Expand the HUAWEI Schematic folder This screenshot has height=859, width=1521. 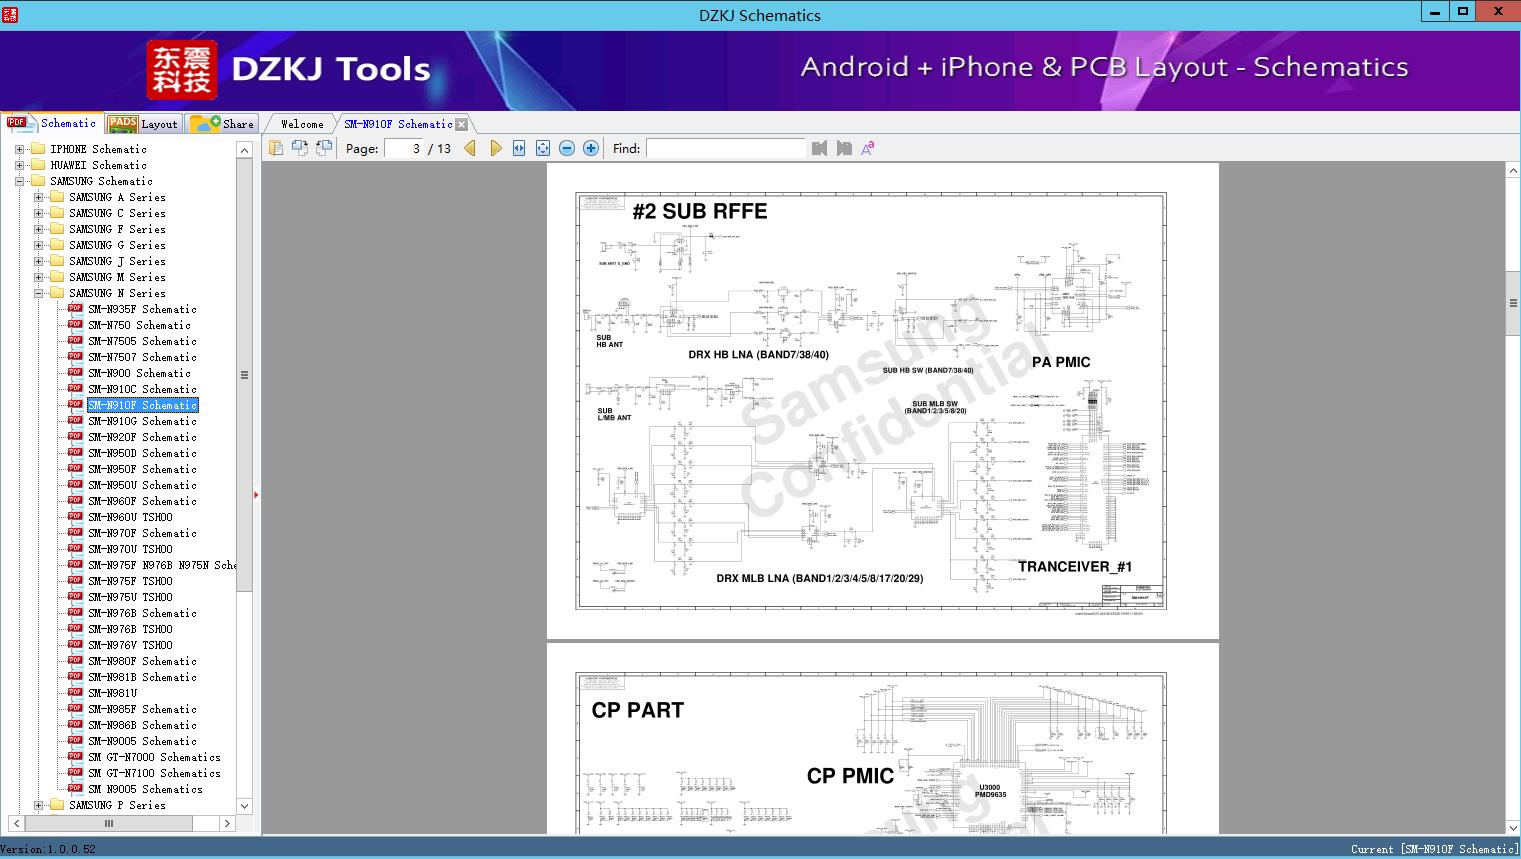(x=19, y=165)
